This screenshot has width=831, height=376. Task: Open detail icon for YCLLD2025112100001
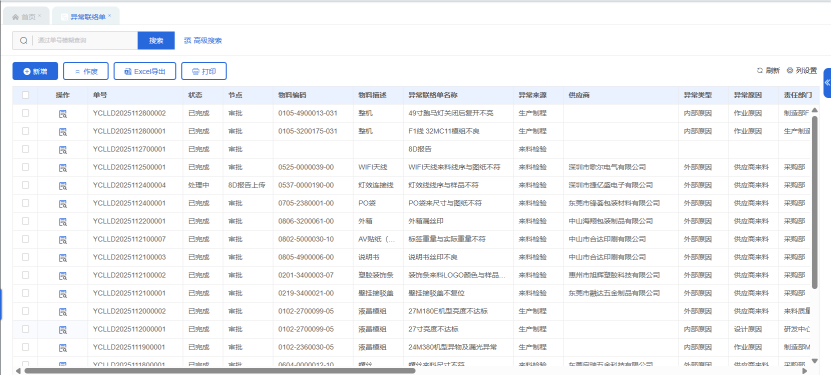pos(63,294)
